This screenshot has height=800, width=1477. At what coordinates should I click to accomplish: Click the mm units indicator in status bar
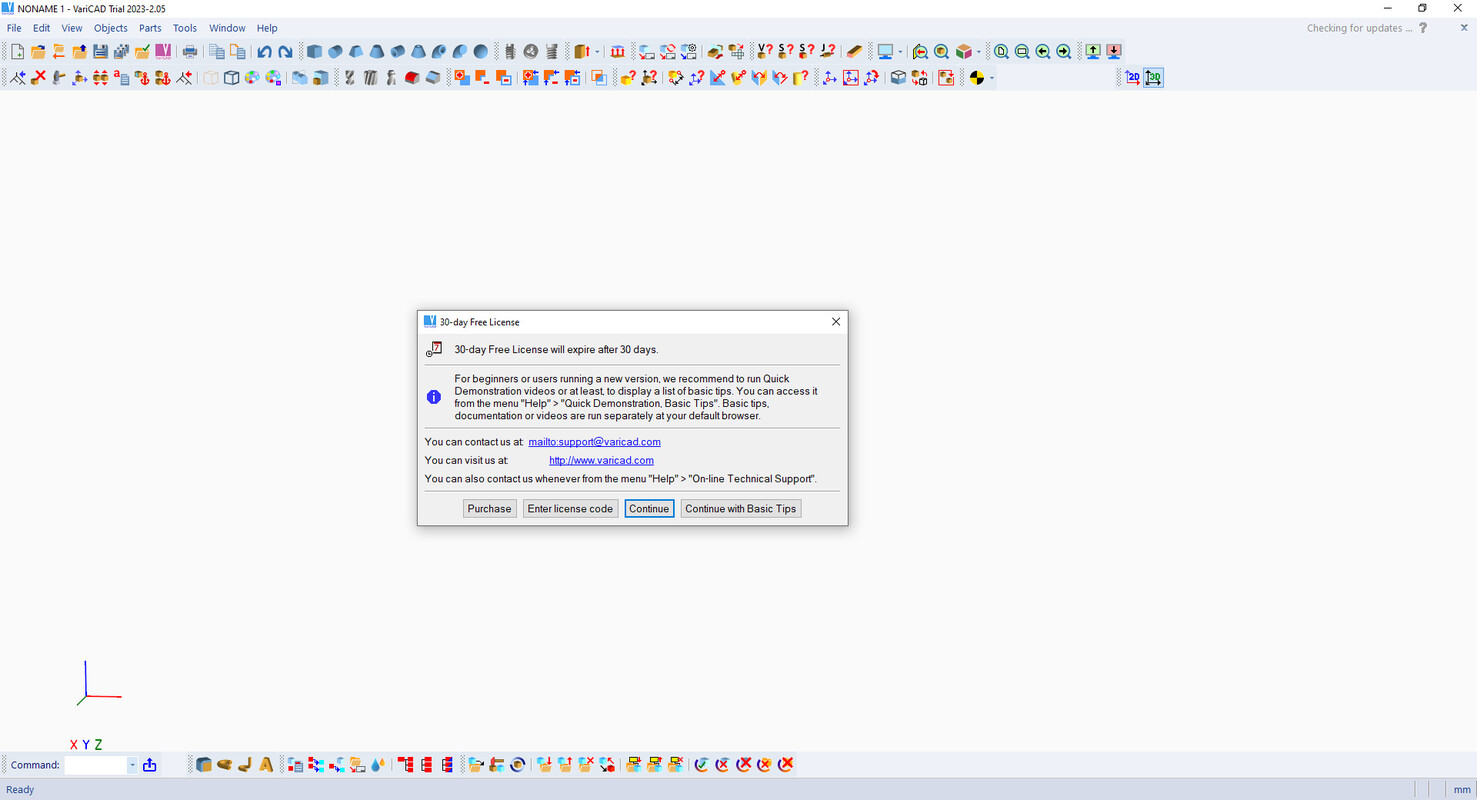[1462, 790]
